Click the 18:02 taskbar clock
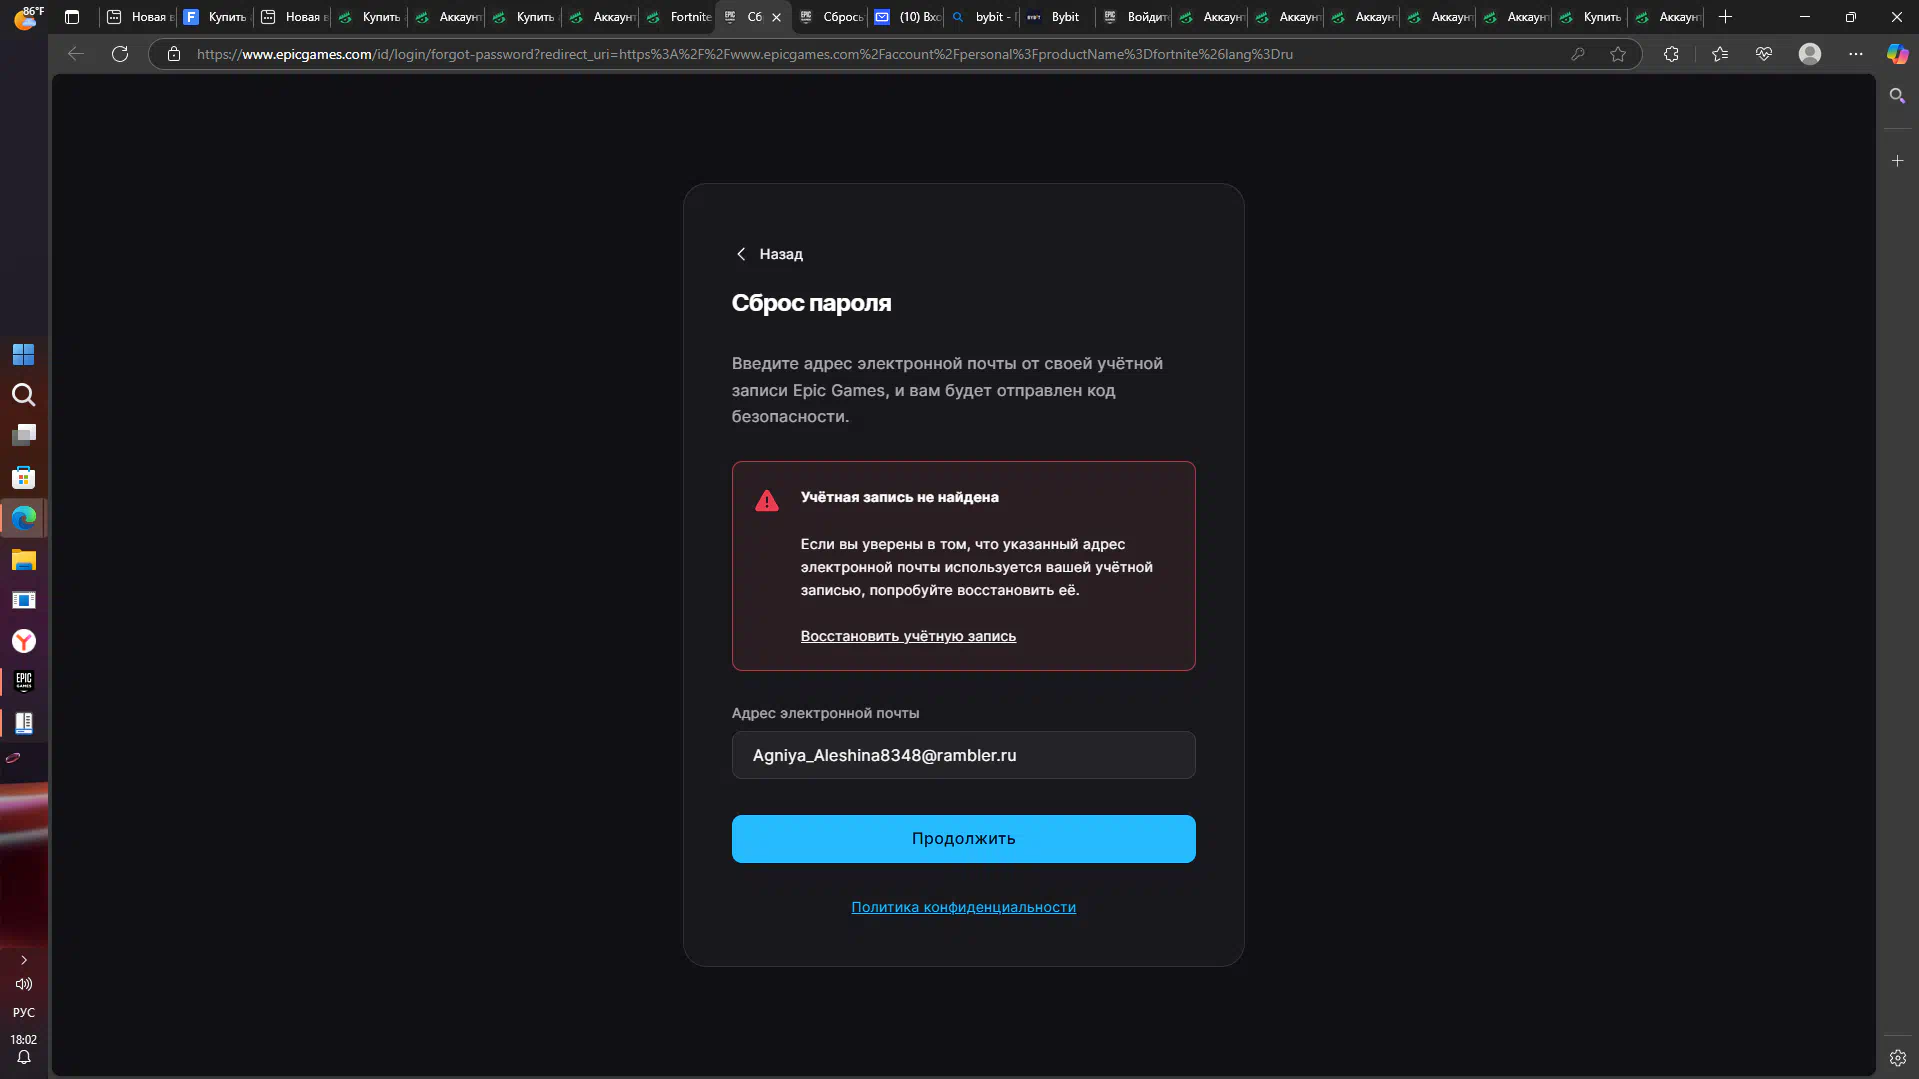The width and height of the screenshot is (1919, 1079). tap(23, 1040)
